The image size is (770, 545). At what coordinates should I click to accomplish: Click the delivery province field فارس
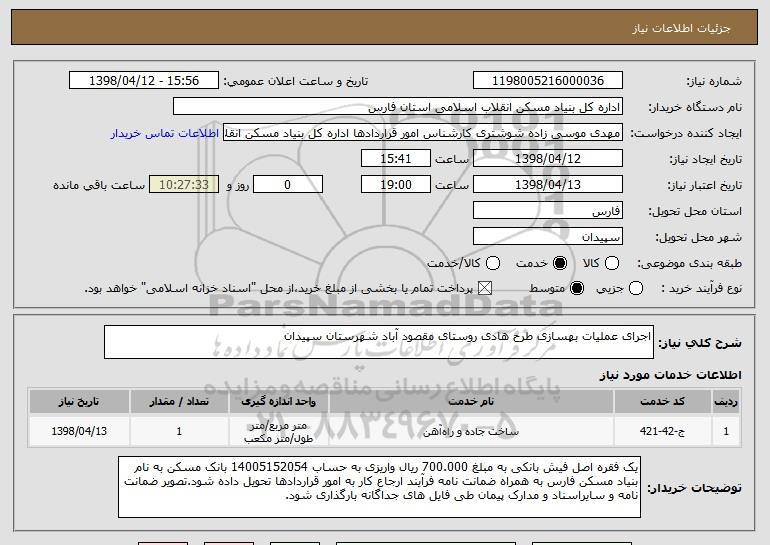(548, 211)
